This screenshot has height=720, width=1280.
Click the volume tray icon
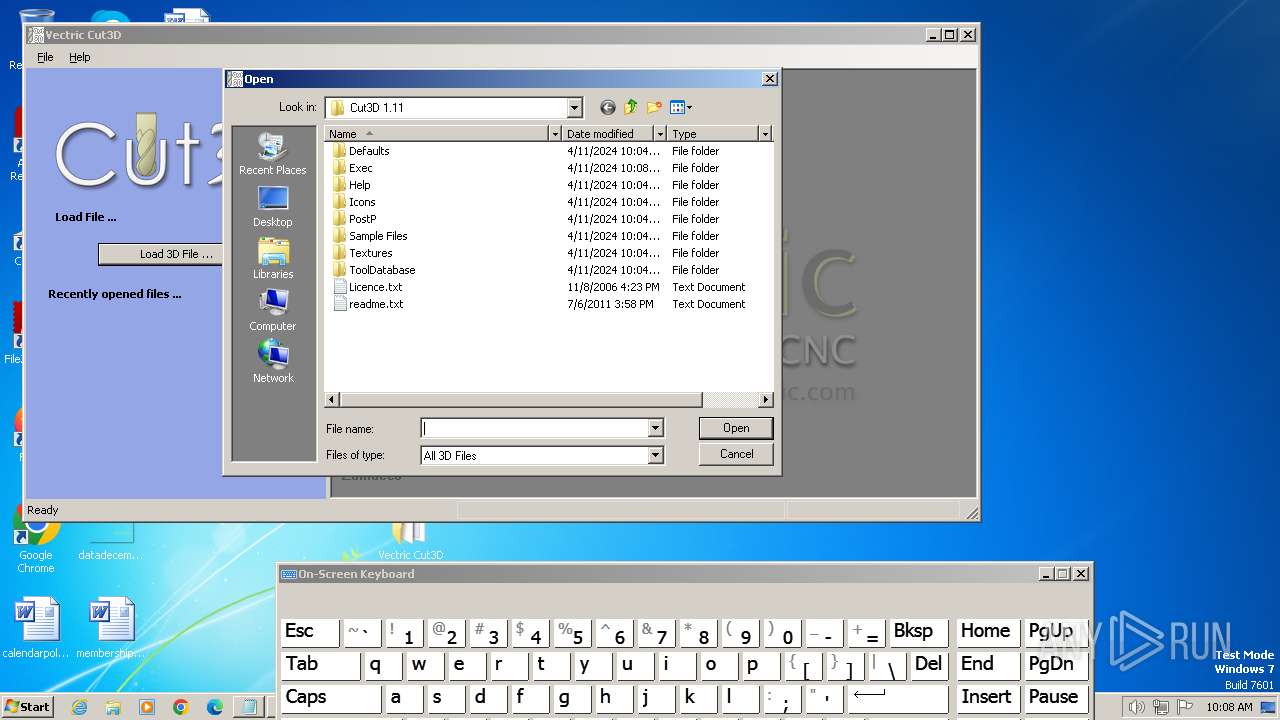(x=1136, y=707)
